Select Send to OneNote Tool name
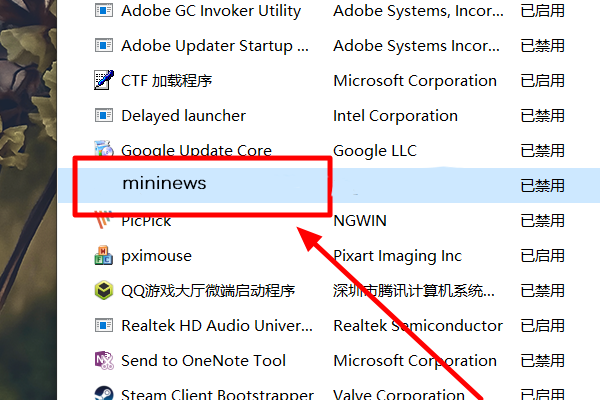Image resolution: width=600 pixels, height=400 pixels. click(204, 361)
